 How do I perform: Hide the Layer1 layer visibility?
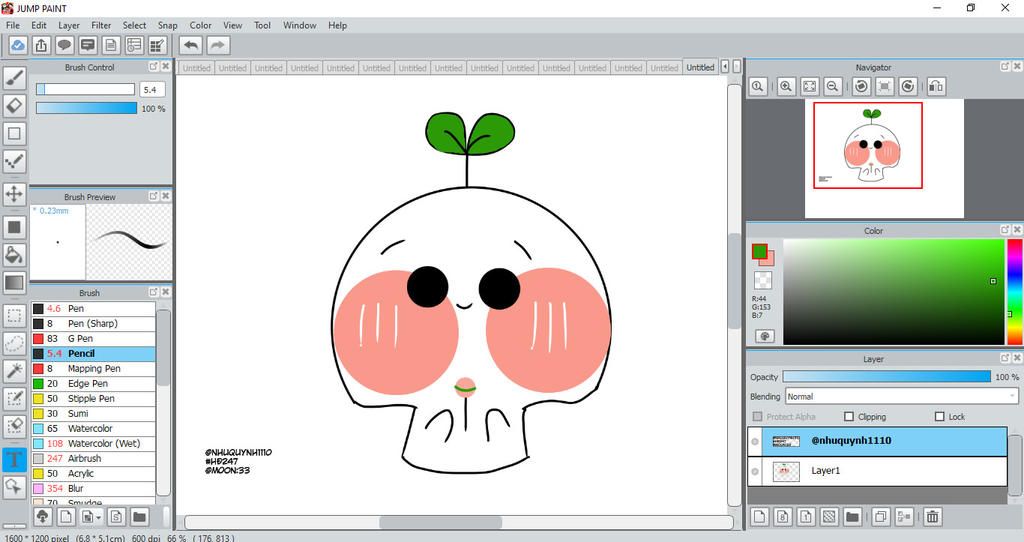[x=755, y=471]
